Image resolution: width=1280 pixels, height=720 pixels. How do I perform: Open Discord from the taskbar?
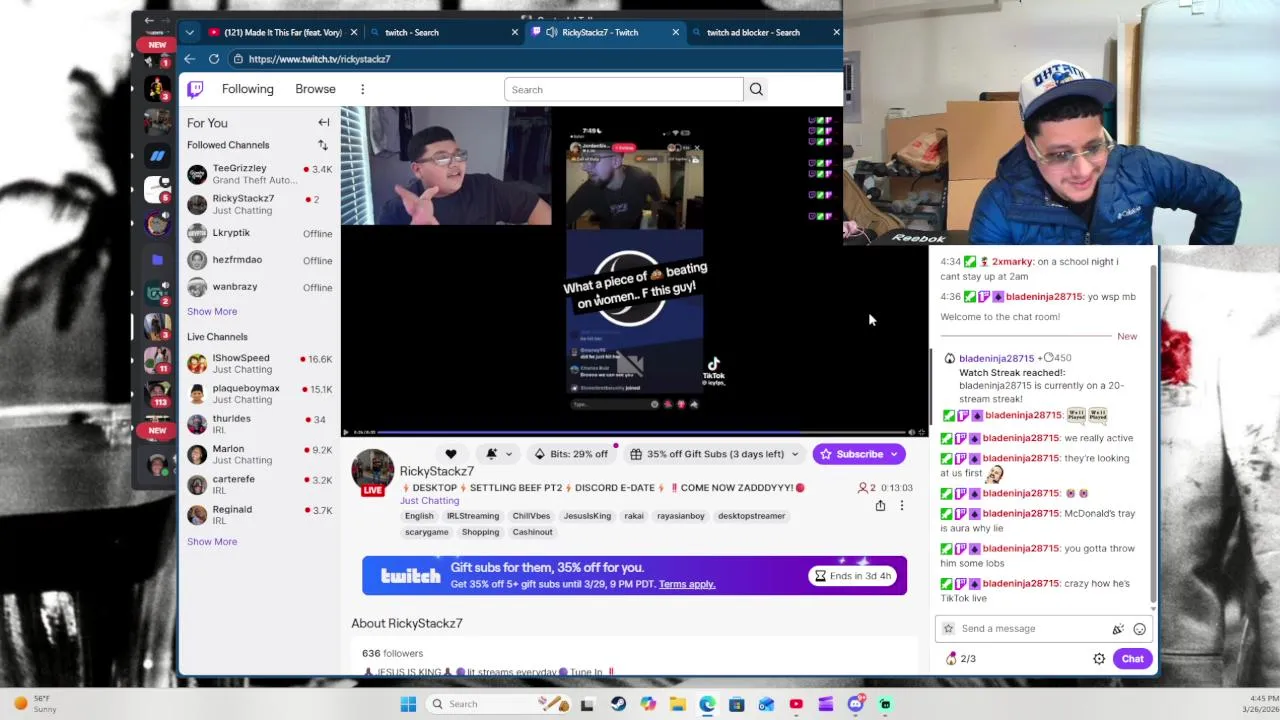pos(855,704)
